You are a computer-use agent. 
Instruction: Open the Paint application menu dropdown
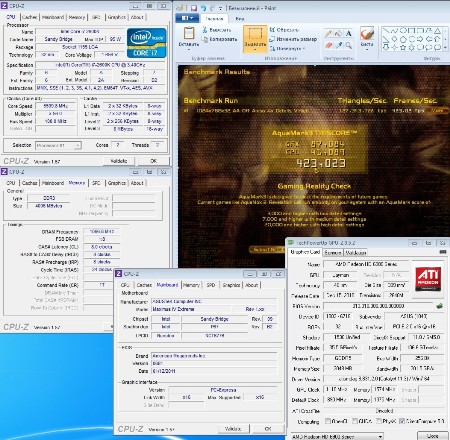187,18
